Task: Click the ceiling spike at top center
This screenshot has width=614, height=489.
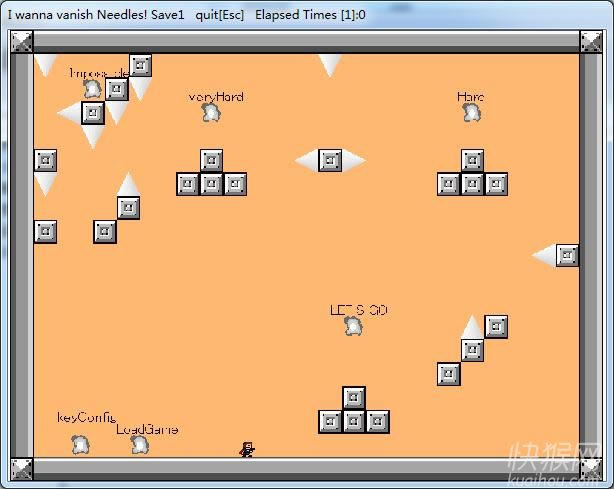Action: pos(330,63)
